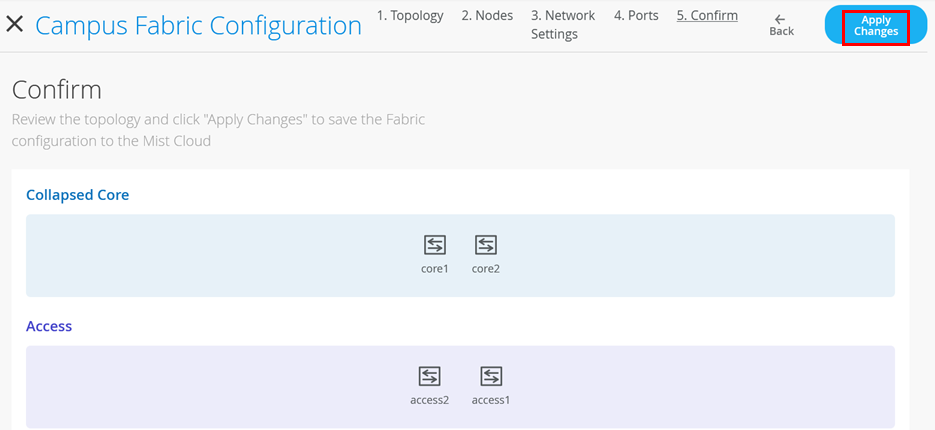The height and width of the screenshot is (430, 935).
Task: Click the access2 node label
Action: 429,400
